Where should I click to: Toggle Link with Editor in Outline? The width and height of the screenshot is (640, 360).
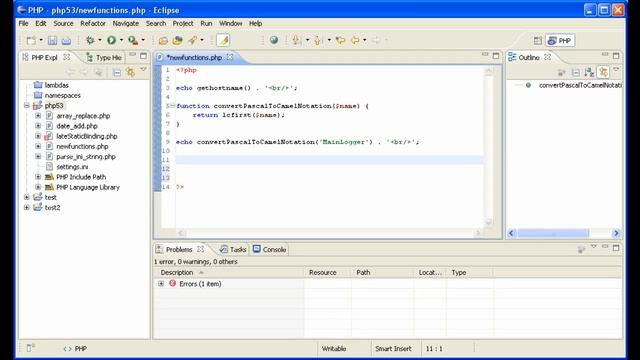[603, 72]
